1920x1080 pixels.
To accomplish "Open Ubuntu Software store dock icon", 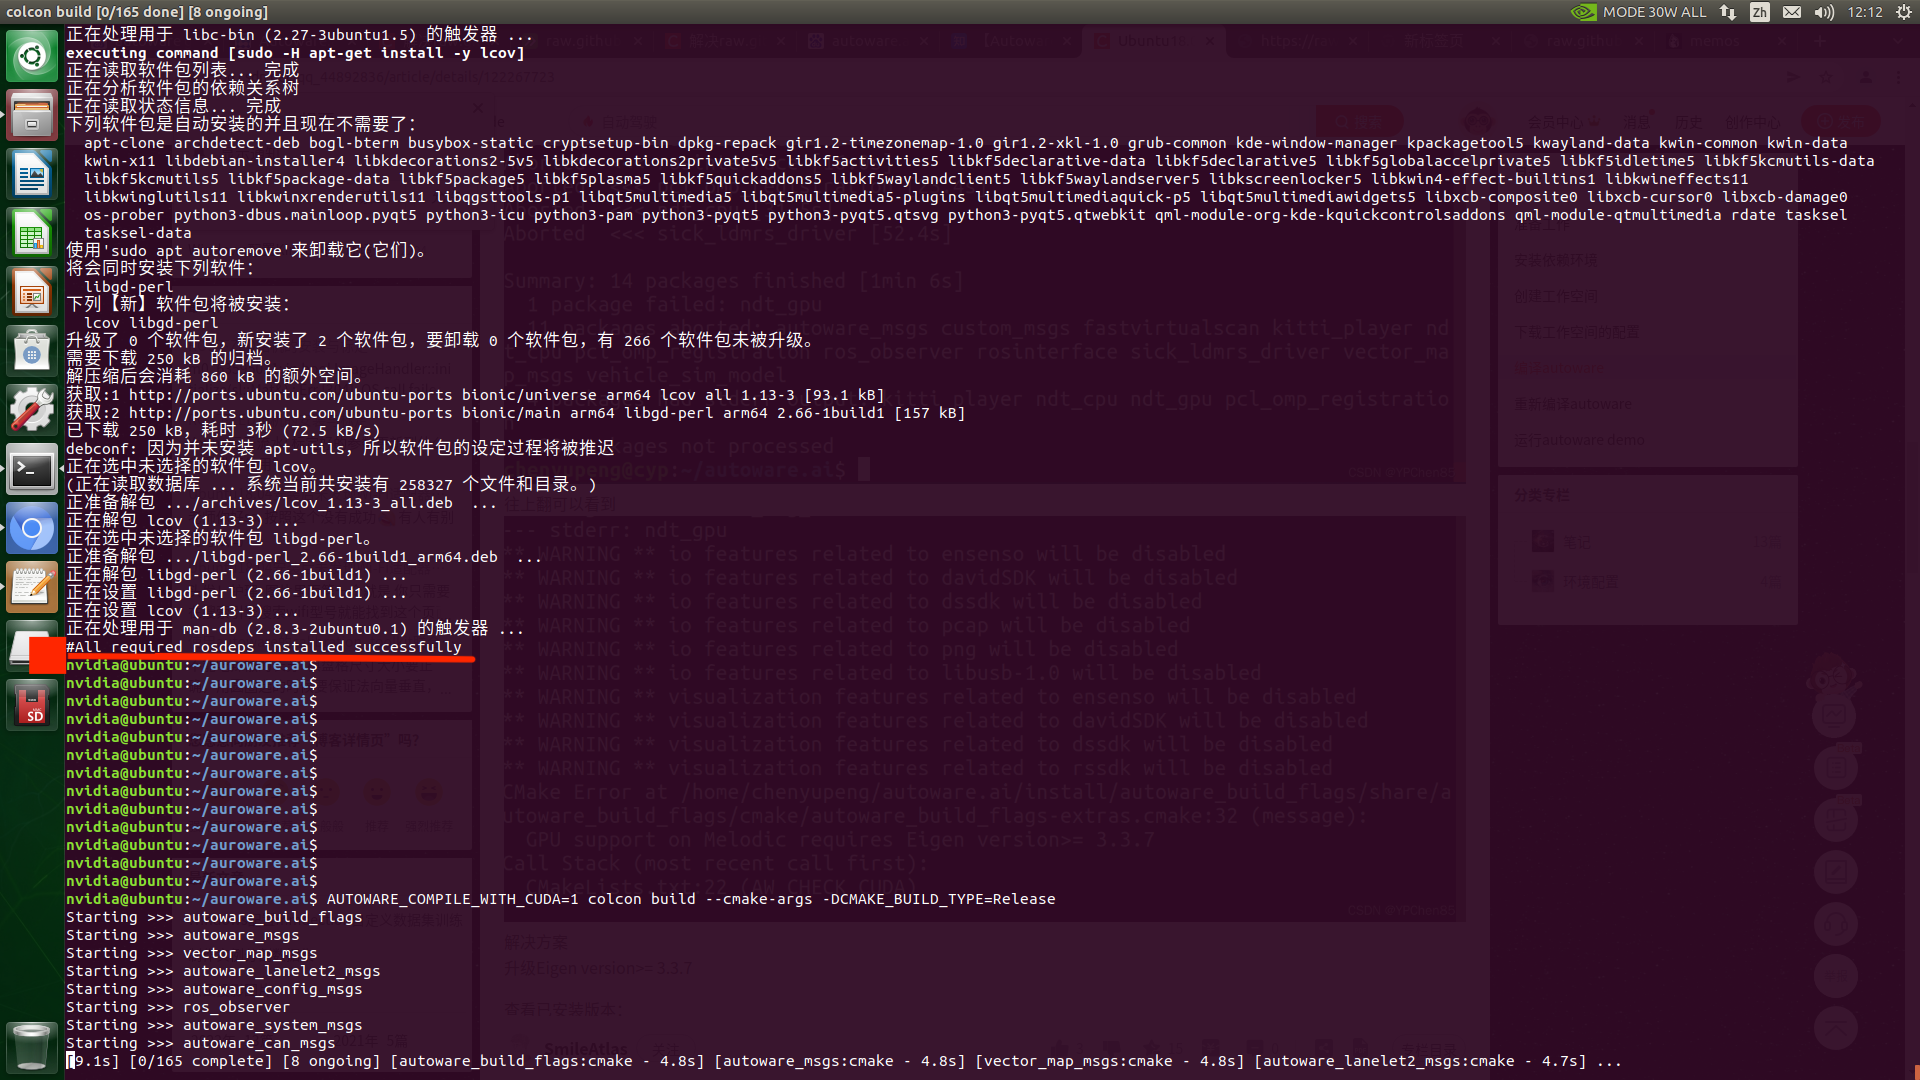I will point(32,351).
